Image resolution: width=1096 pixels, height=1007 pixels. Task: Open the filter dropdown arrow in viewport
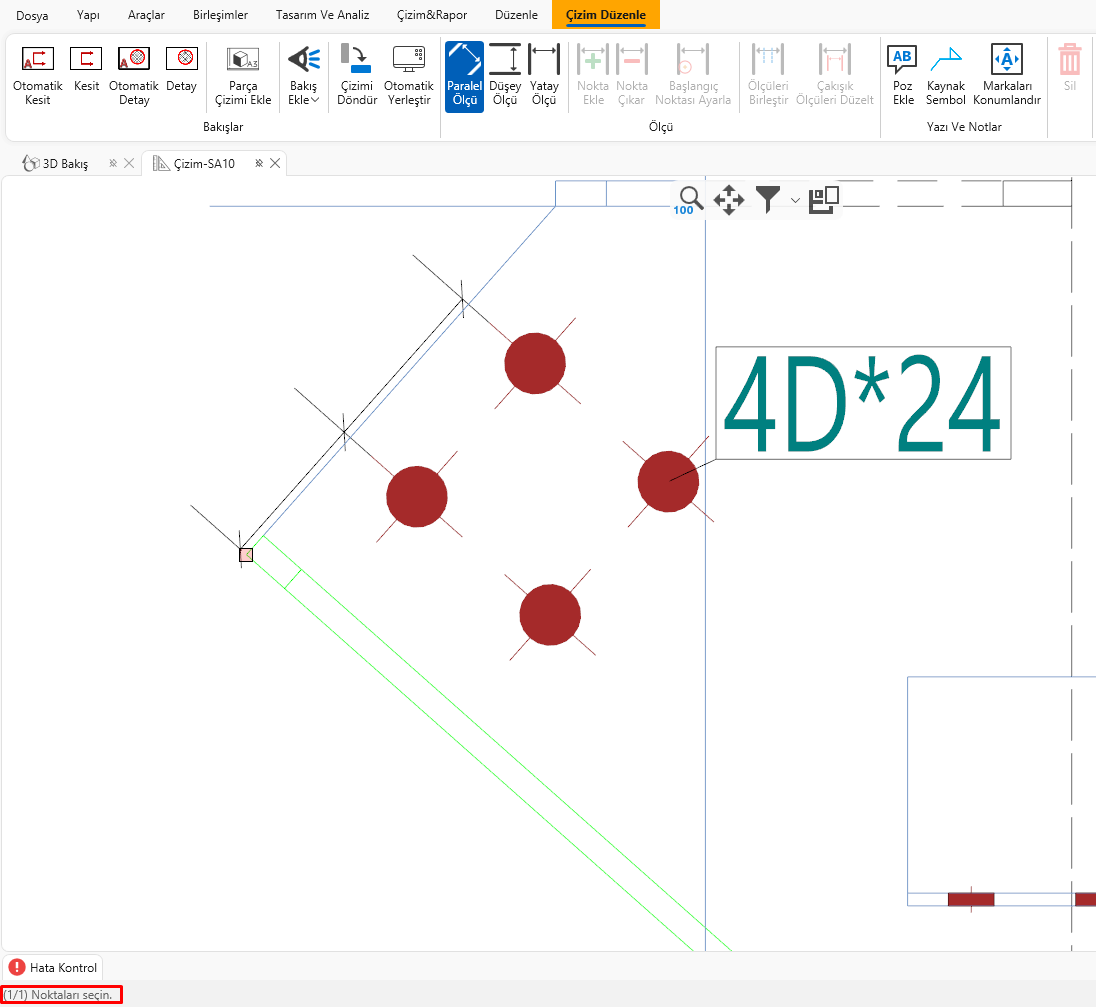click(795, 200)
